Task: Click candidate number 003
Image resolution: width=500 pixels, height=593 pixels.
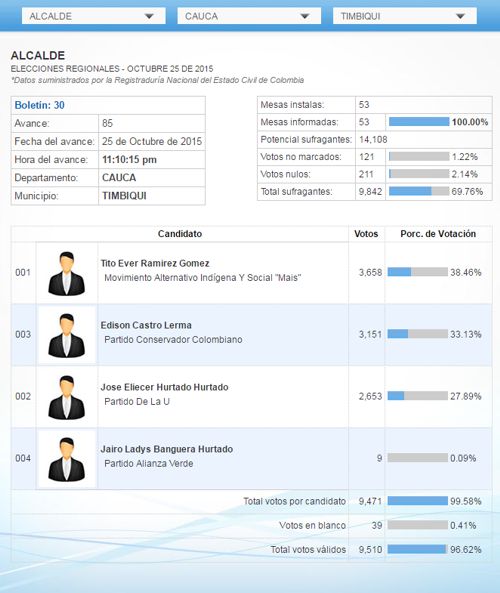Action: click(x=23, y=334)
